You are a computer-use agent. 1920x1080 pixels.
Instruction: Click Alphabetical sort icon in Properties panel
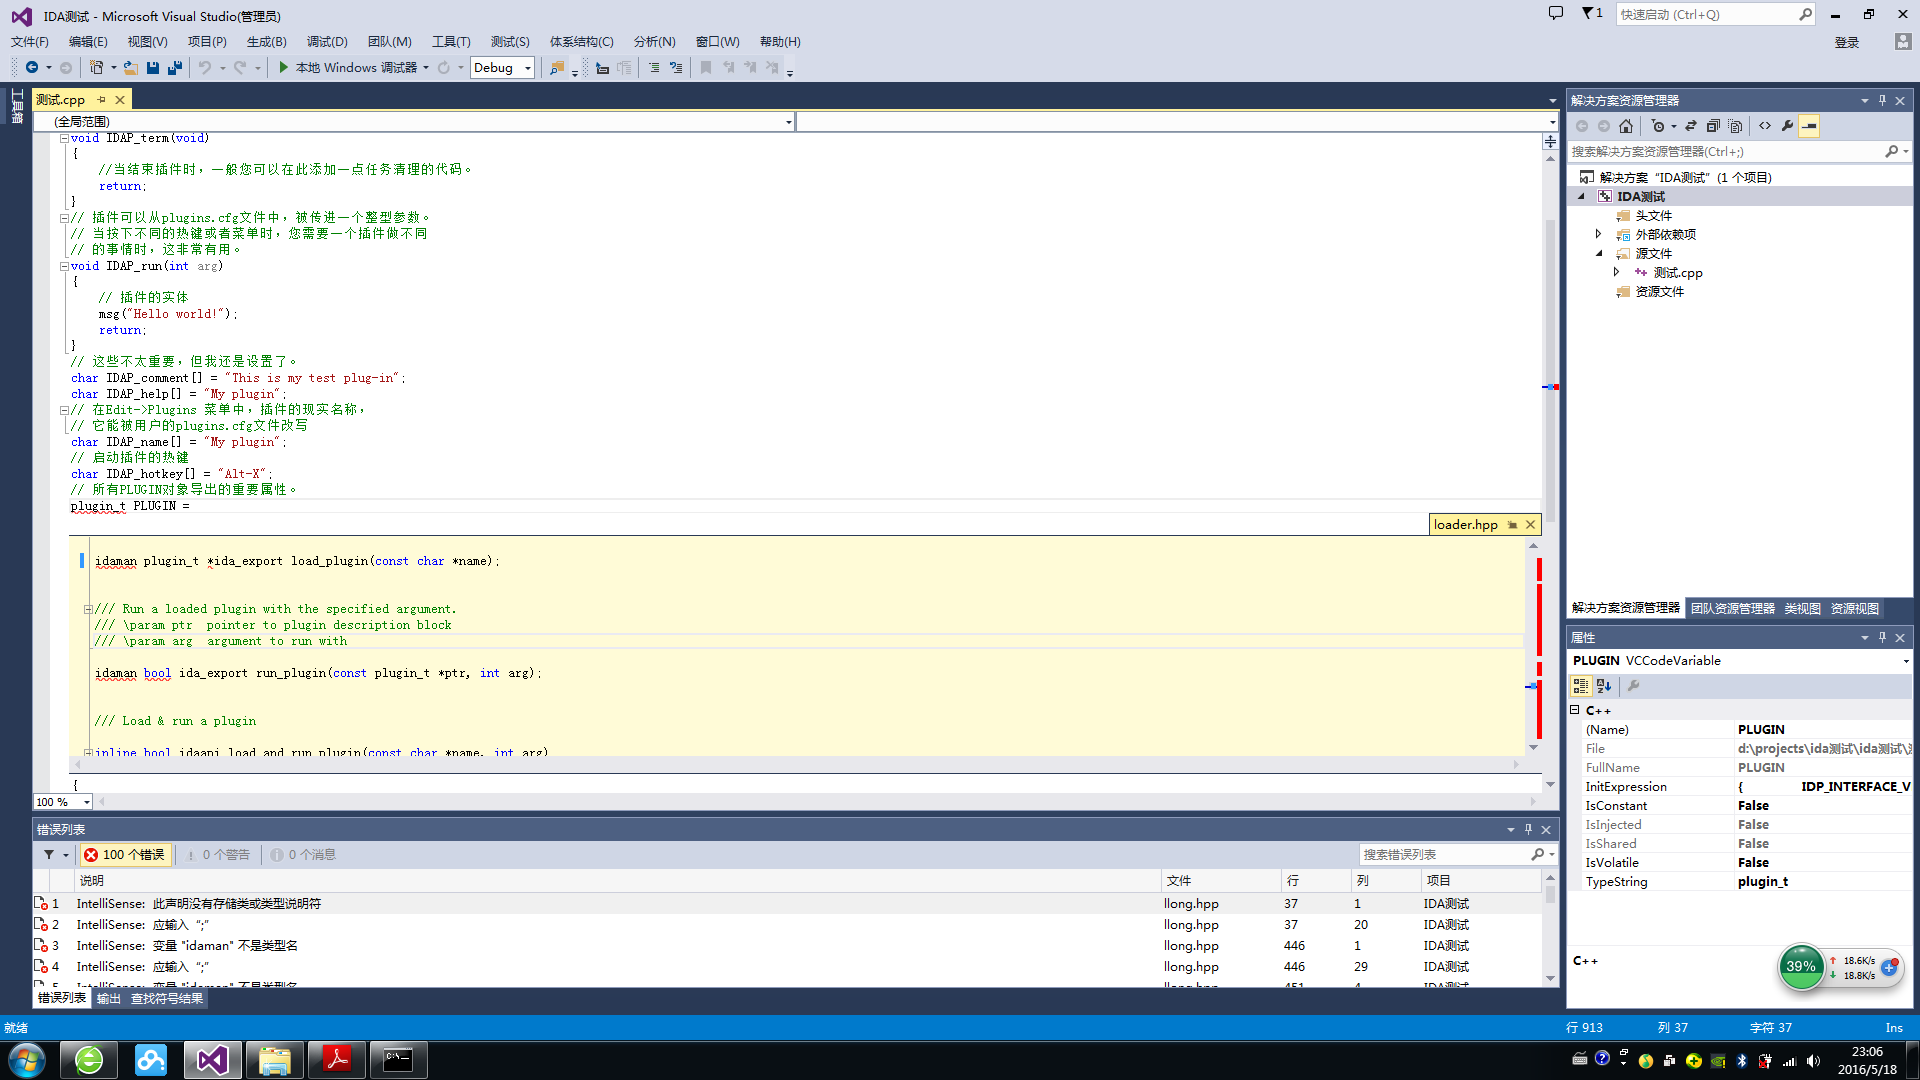pyautogui.click(x=1604, y=686)
